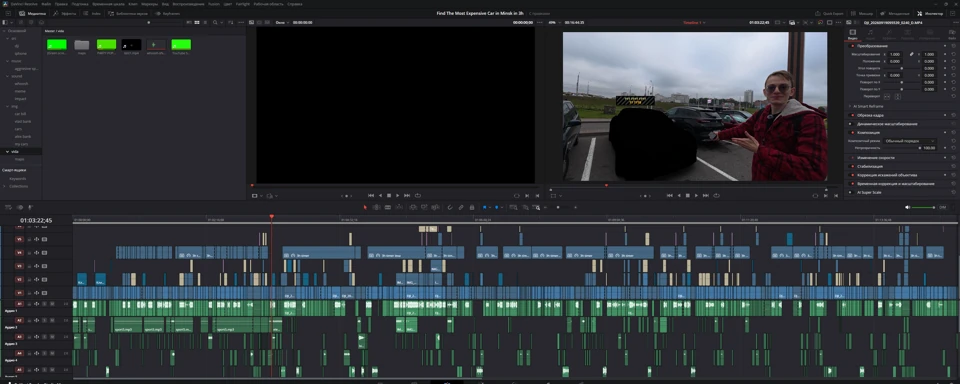Open the Микшер panel
The height and width of the screenshot is (384, 960).
[x=863, y=13]
